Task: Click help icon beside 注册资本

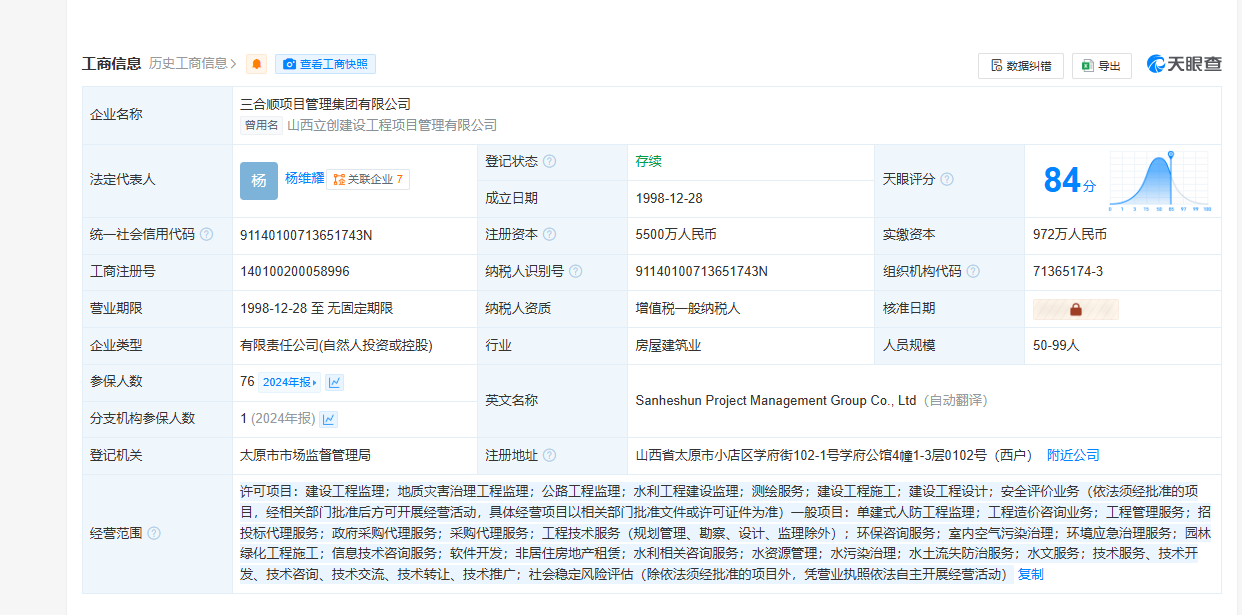Action: 549,235
